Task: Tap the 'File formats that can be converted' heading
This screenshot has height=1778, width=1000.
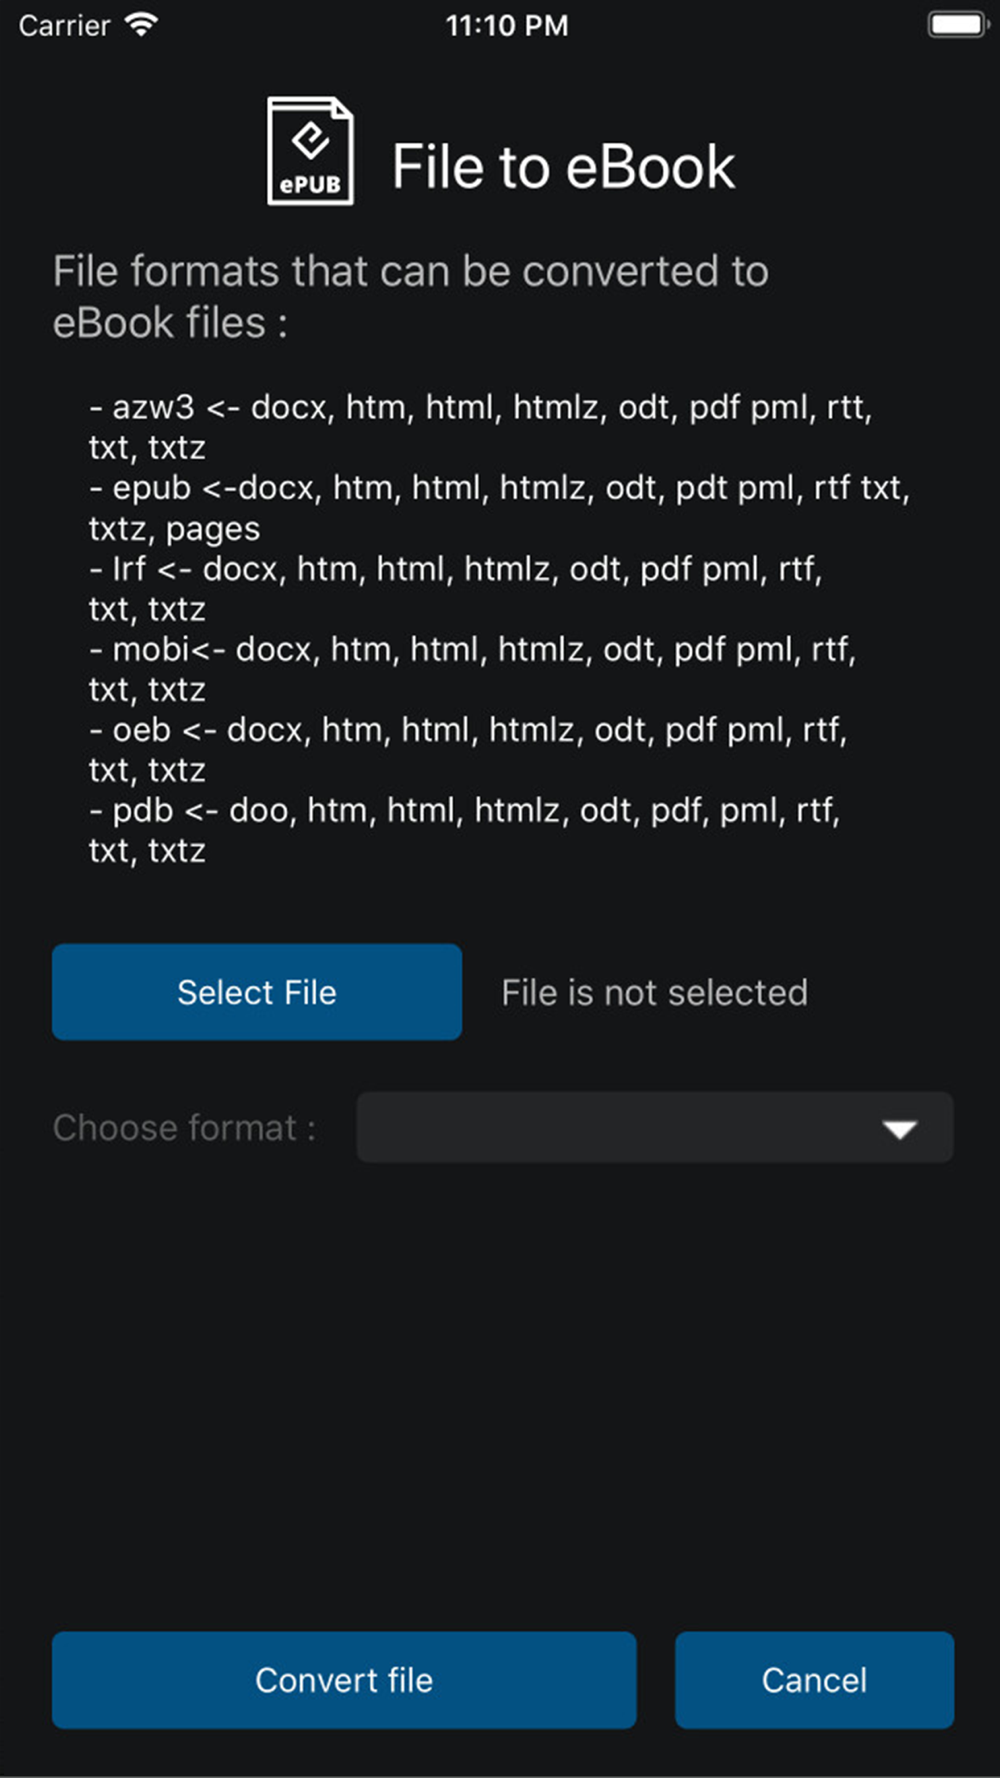Action: pos(411,297)
